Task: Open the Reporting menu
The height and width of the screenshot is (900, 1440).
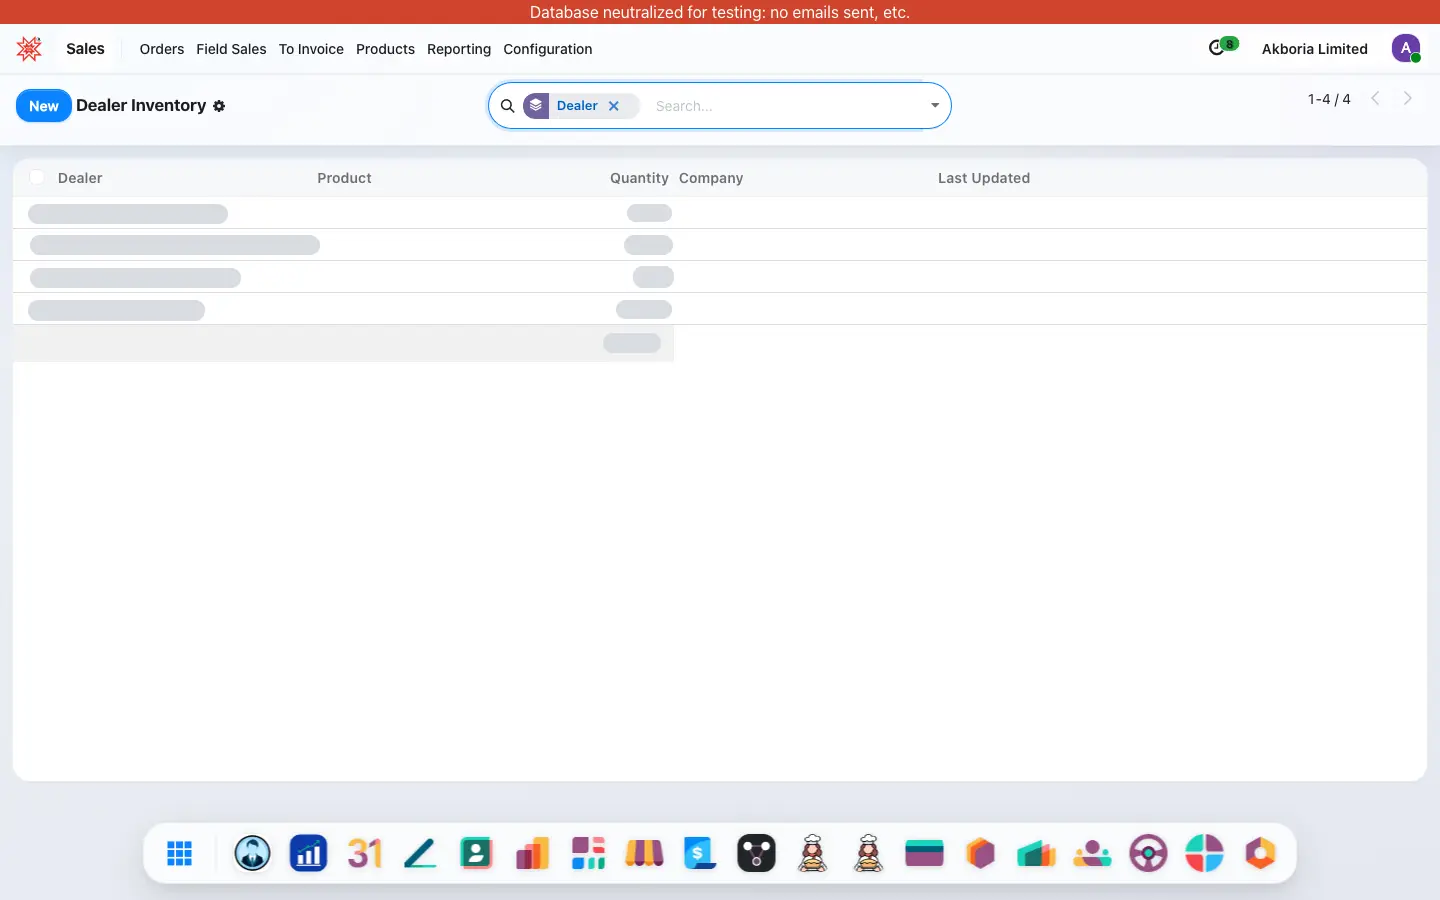Action: pos(459,49)
